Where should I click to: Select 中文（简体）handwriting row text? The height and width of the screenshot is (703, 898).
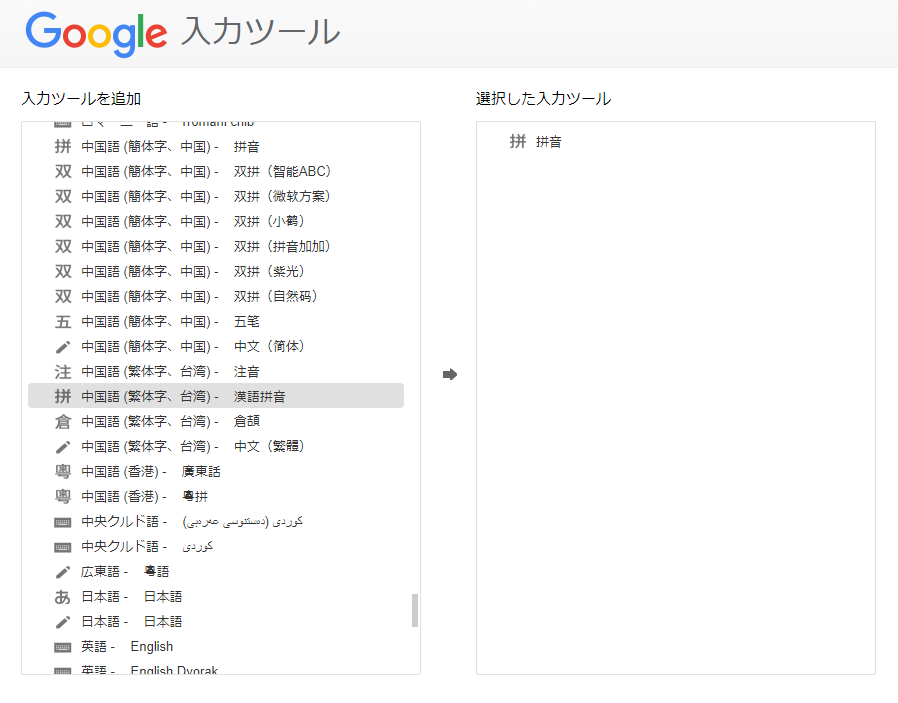coord(193,347)
